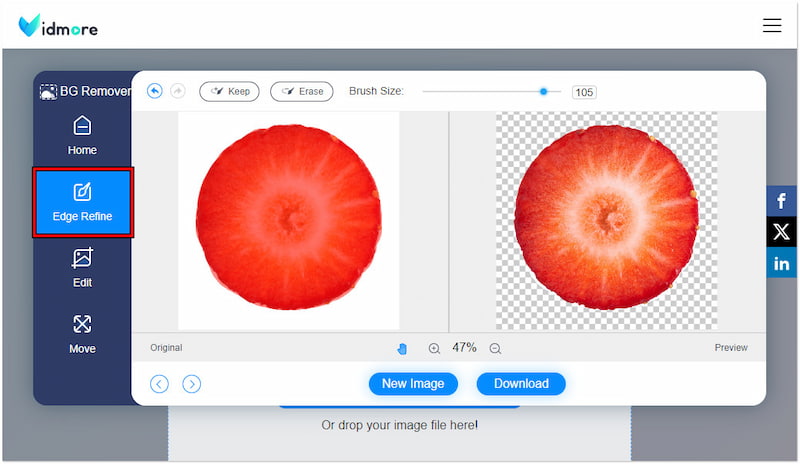Image resolution: width=800 pixels, height=464 pixels.
Task: Click the redo arrow icon
Action: click(x=178, y=91)
